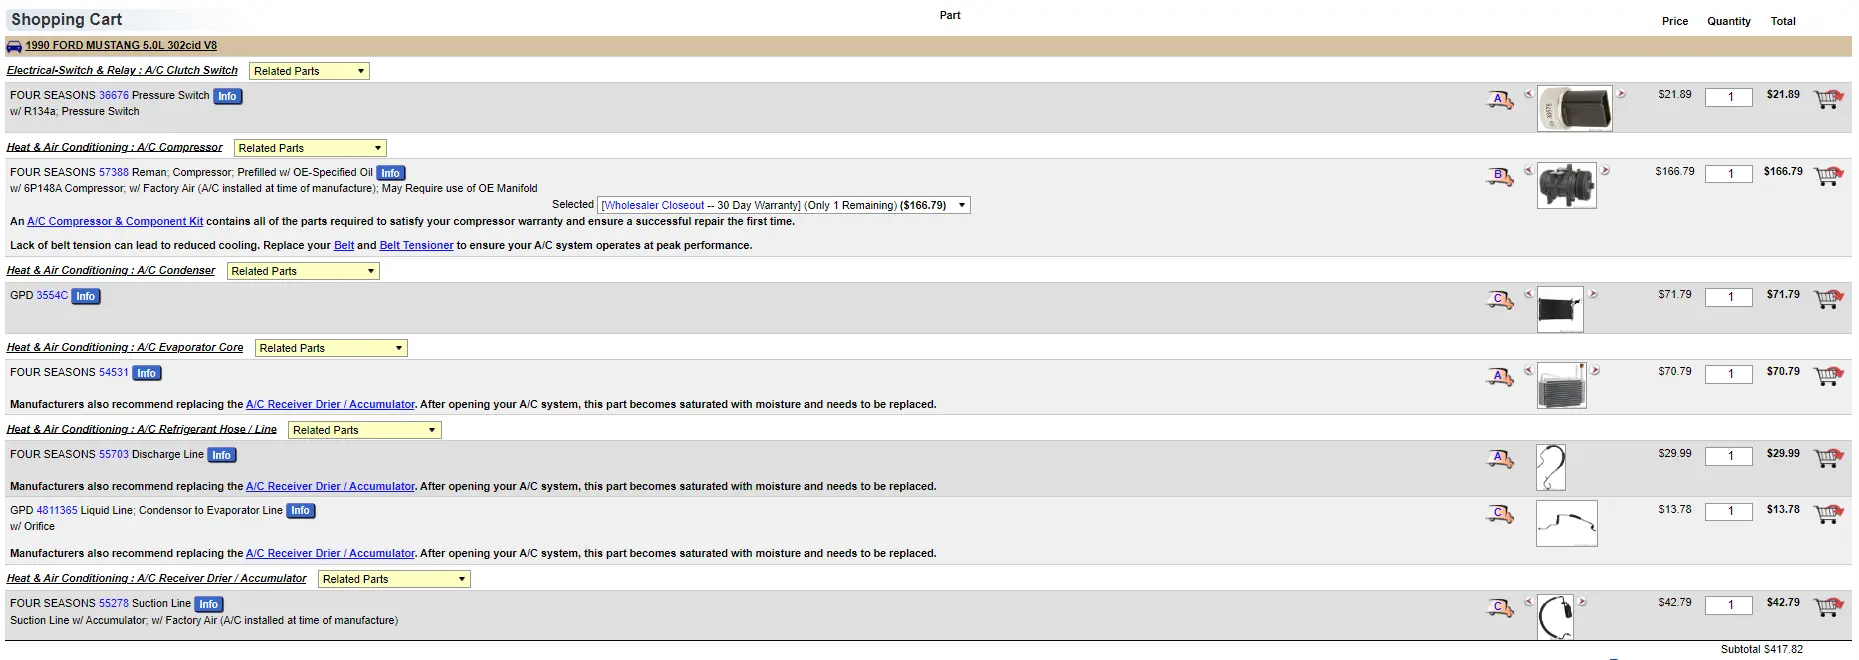Click the Subtotal $417.82 text
The width and height of the screenshot is (1859, 660).
point(1761,650)
